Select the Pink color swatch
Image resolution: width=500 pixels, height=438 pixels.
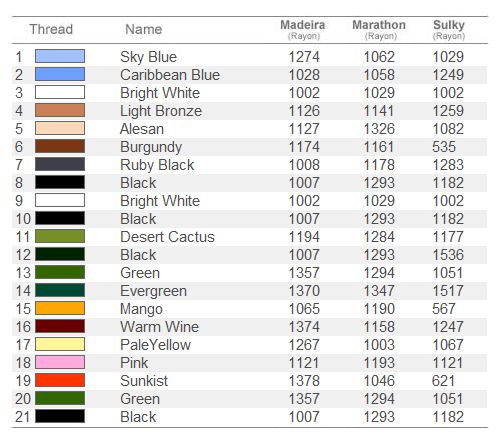tap(60, 362)
